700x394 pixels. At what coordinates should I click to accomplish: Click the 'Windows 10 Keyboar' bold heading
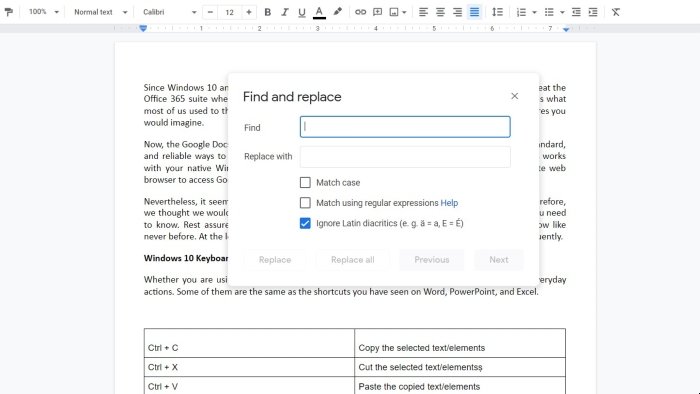click(x=186, y=258)
